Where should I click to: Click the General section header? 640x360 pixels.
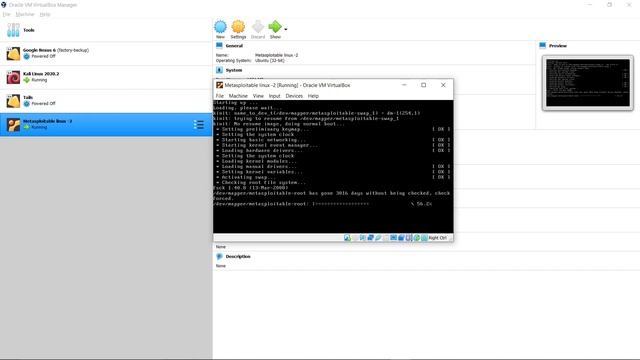[x=234, y=46]
